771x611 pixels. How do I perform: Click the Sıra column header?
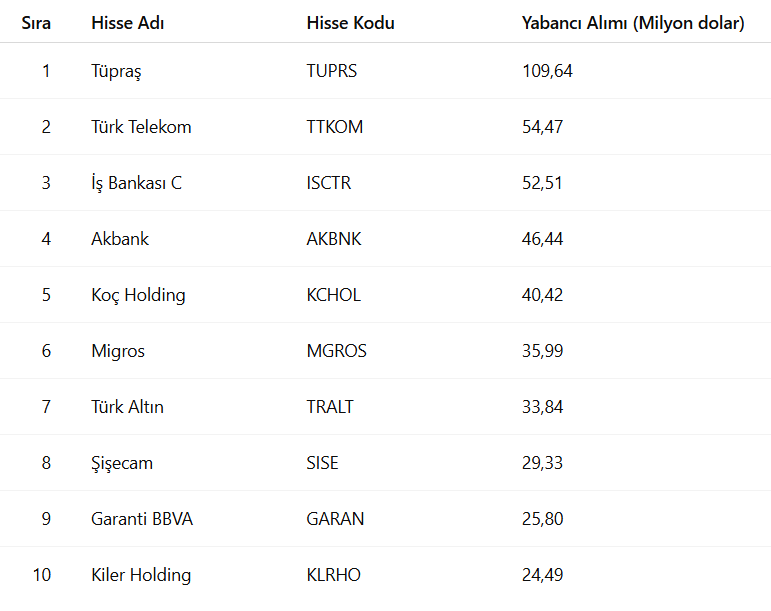pyautogui.click(x=36, y=23)
